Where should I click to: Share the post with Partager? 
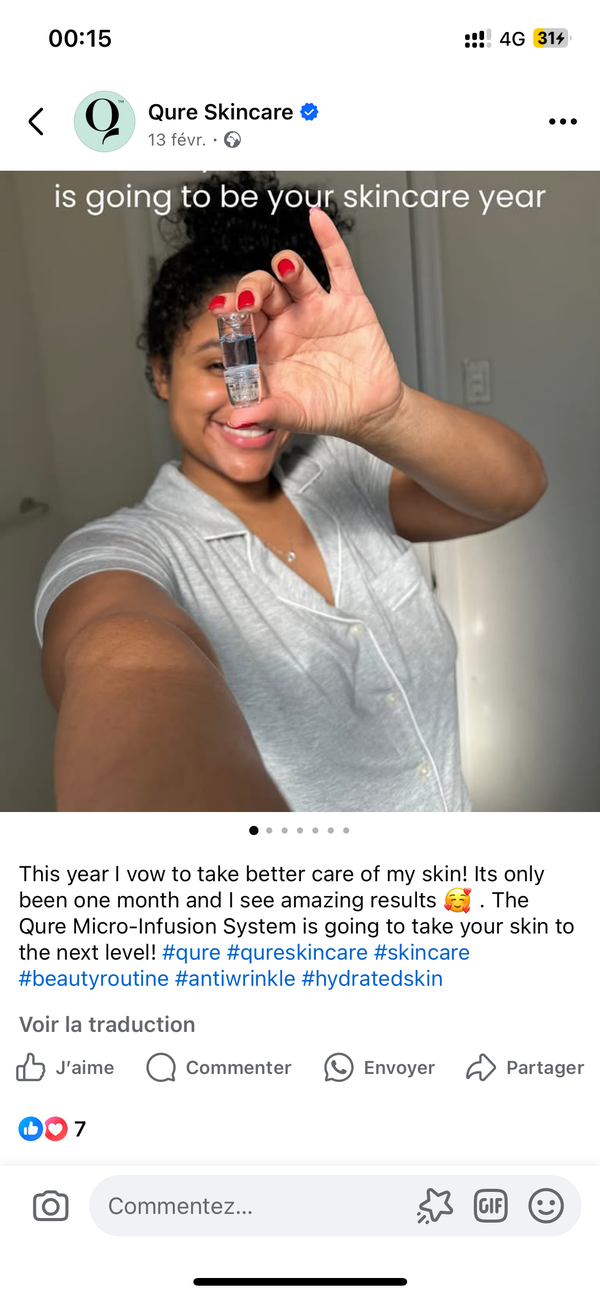[x=525, y=1068]
